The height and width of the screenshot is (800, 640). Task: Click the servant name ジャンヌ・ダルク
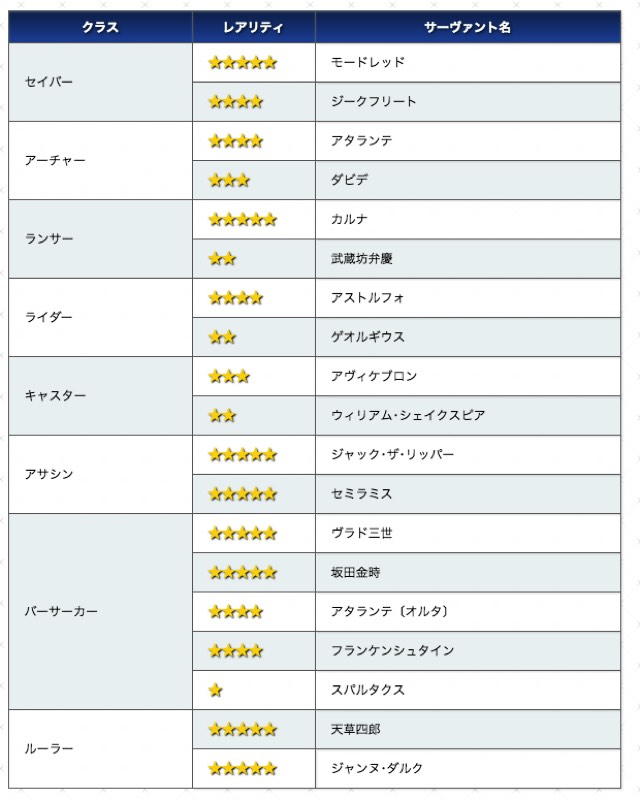(377, 768)
